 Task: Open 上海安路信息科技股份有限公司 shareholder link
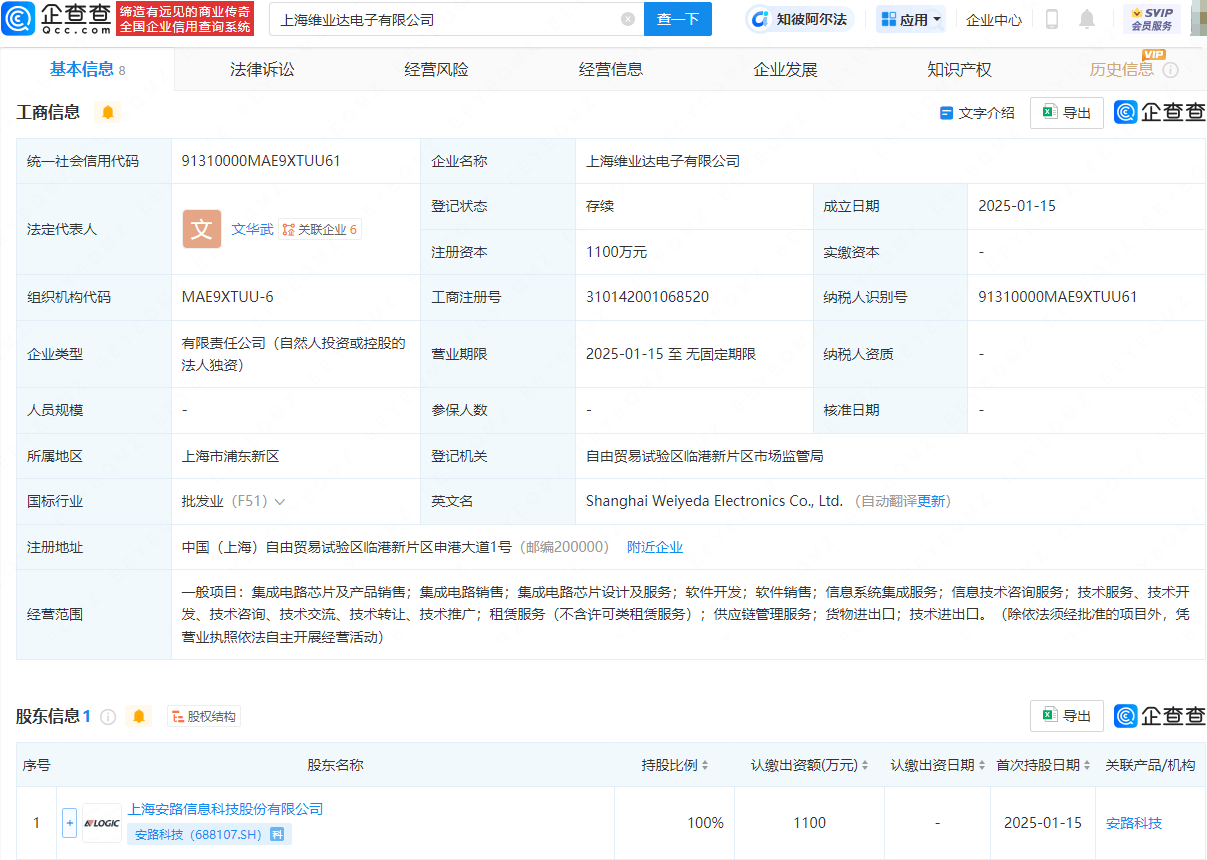tap(225, 809)
